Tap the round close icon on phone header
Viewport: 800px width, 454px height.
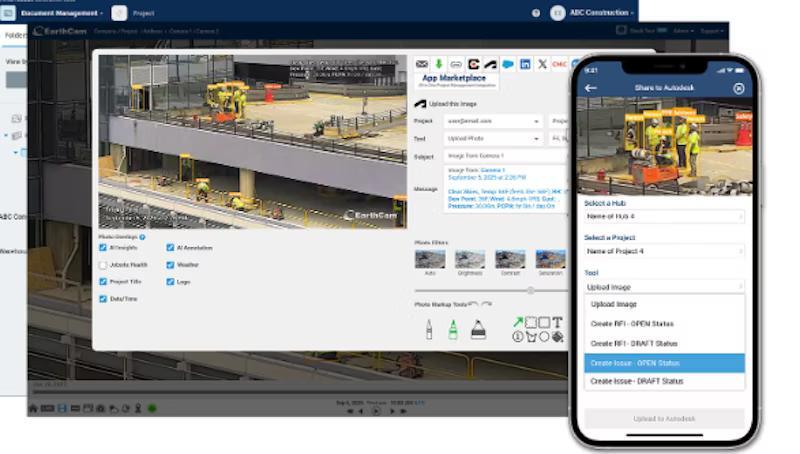point(738,88)
